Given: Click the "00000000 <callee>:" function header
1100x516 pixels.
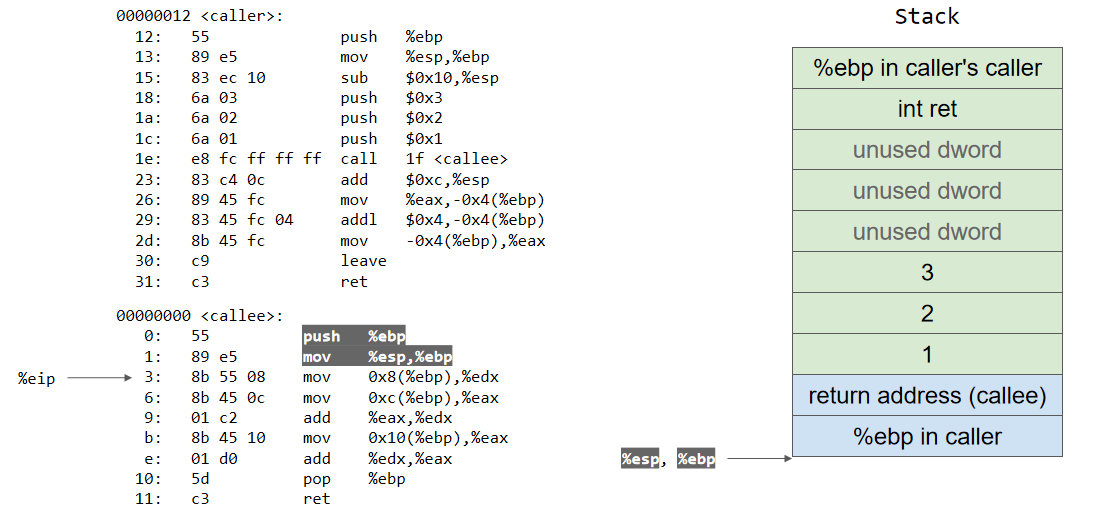Looking at the screenshot, I should pos(199,316).
